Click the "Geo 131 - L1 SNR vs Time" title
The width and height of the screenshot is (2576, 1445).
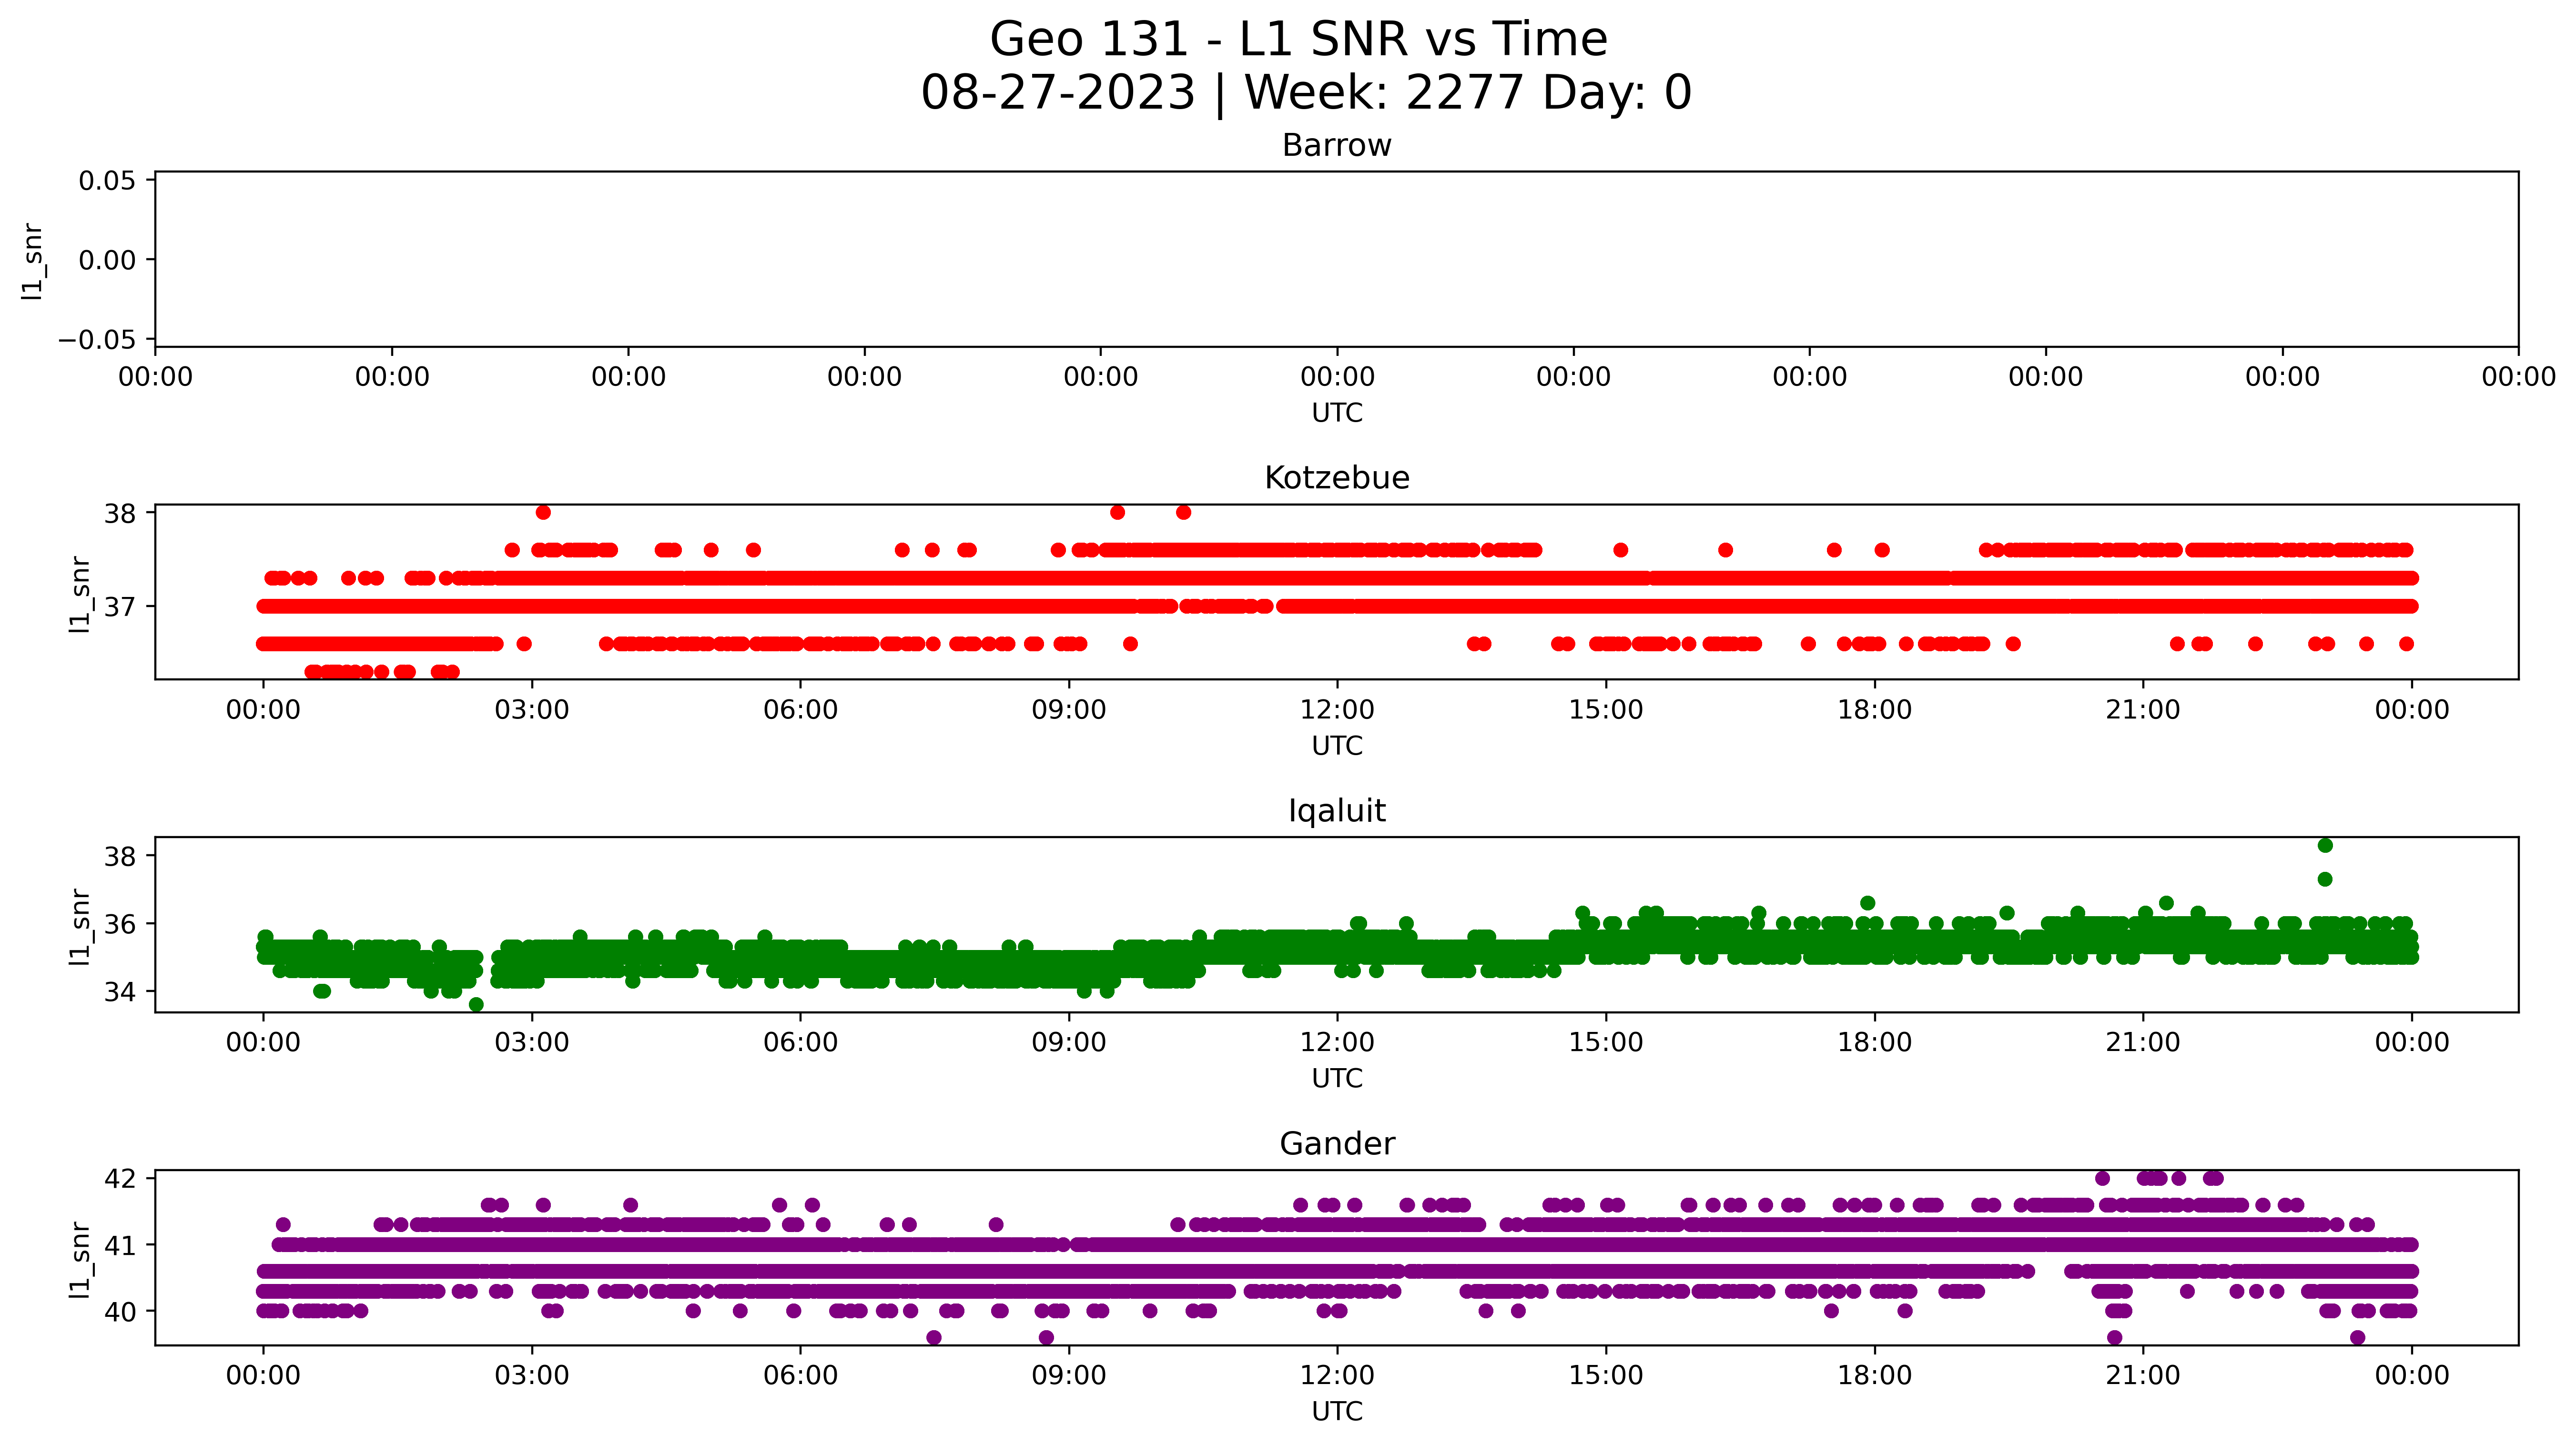click(1298, 40)
